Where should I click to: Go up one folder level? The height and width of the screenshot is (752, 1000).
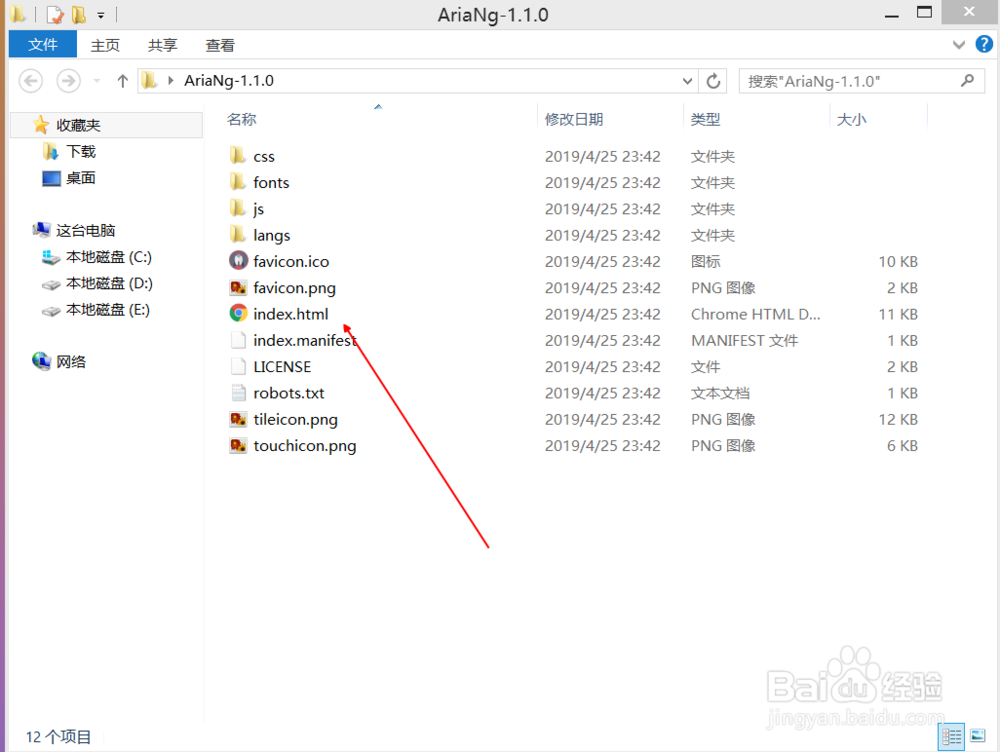point(122,81)
